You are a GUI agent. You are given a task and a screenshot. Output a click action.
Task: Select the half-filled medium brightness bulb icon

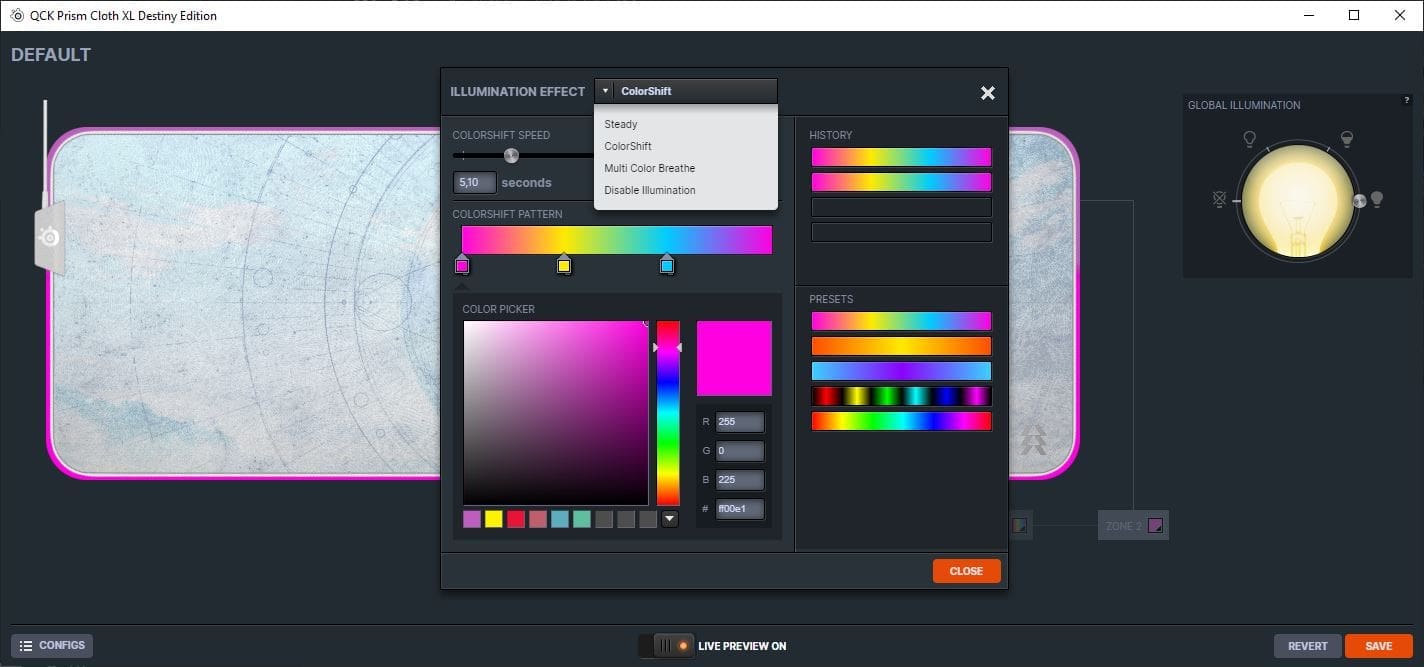[1347, 138]
